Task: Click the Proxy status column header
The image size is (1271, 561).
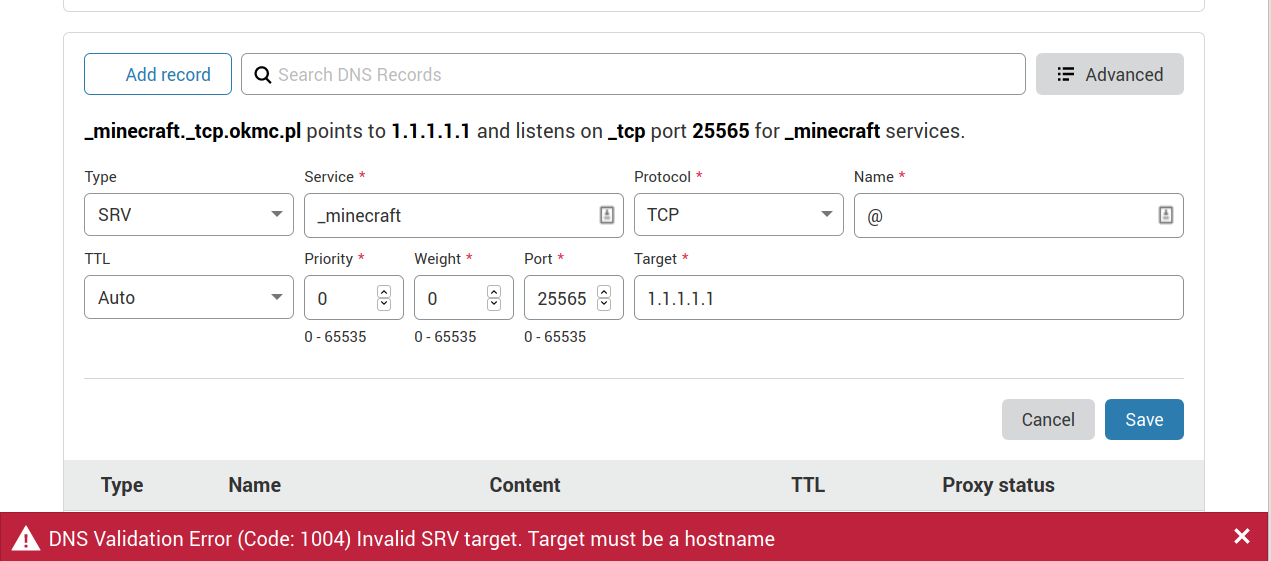Action: click(998, 486)
